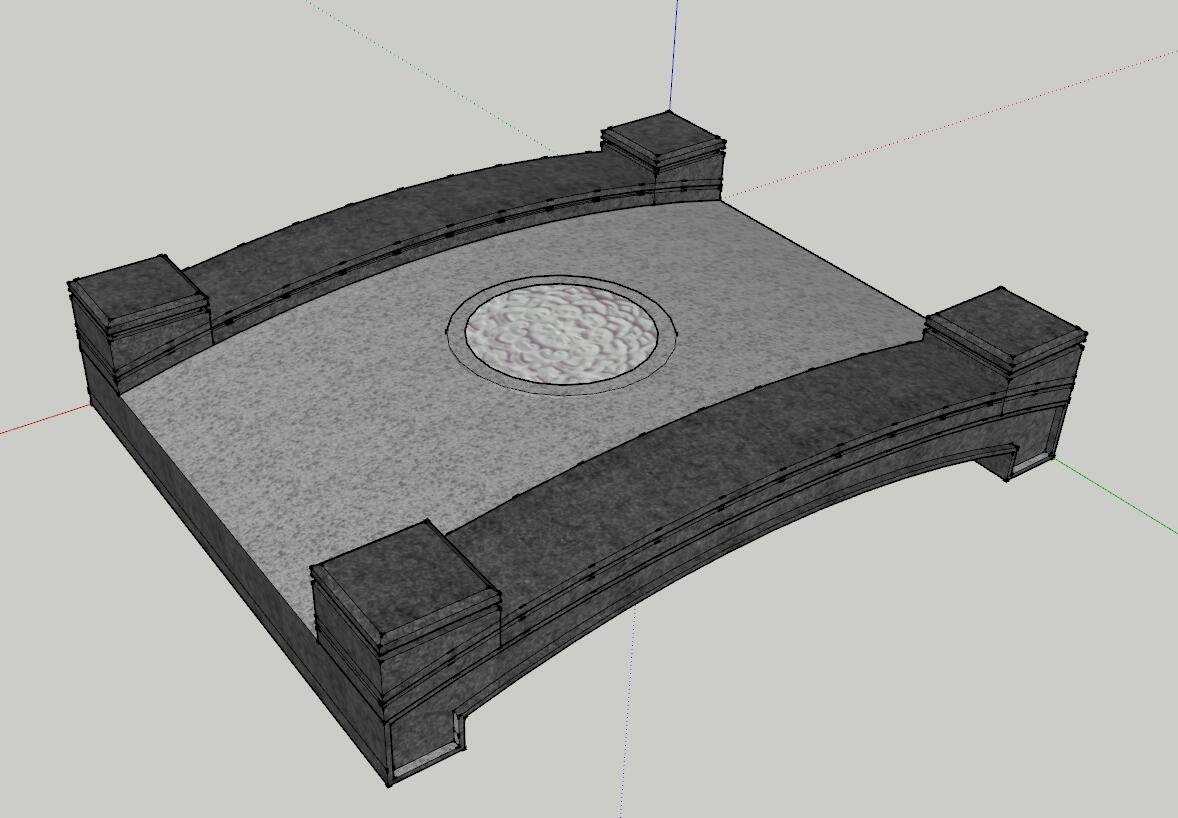
Task: Click the solid red axis line at left
Action: pos(40,424)
